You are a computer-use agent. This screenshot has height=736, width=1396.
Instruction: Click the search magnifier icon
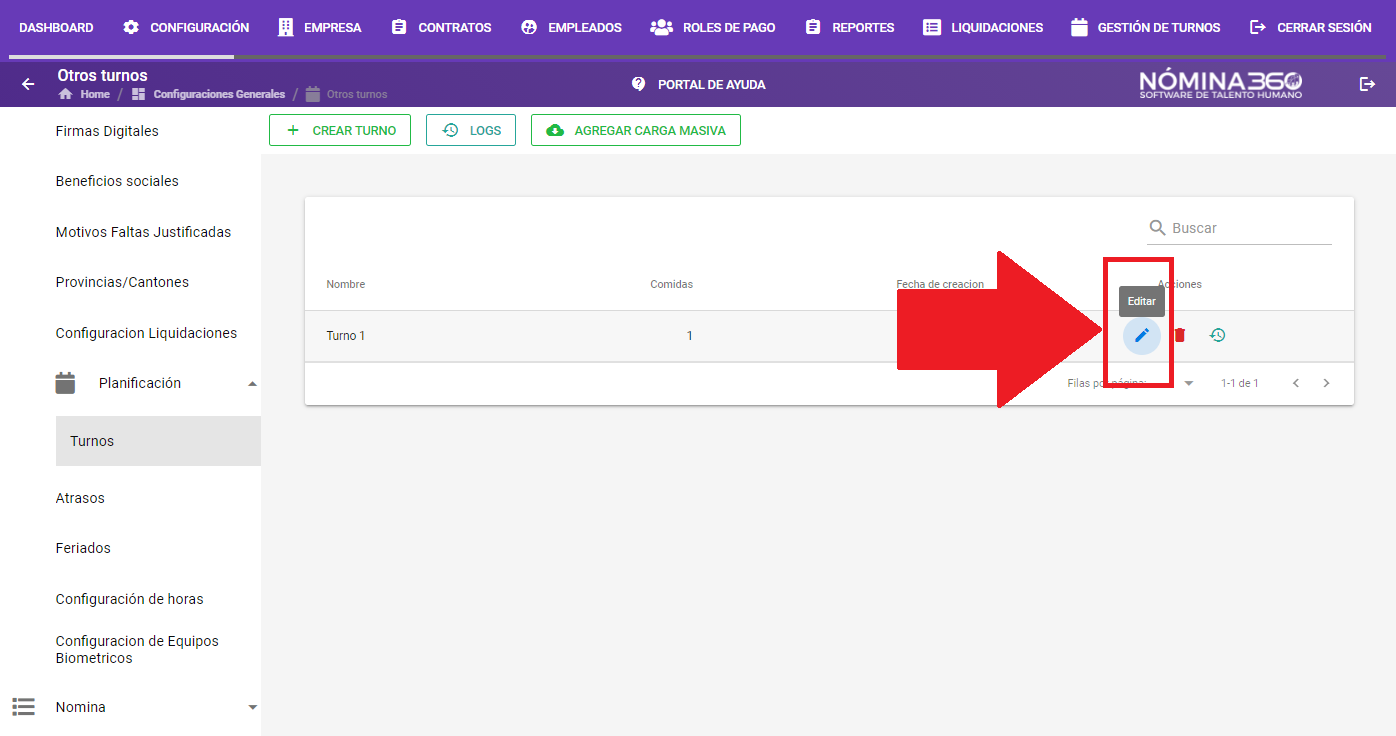[1158, 228]
